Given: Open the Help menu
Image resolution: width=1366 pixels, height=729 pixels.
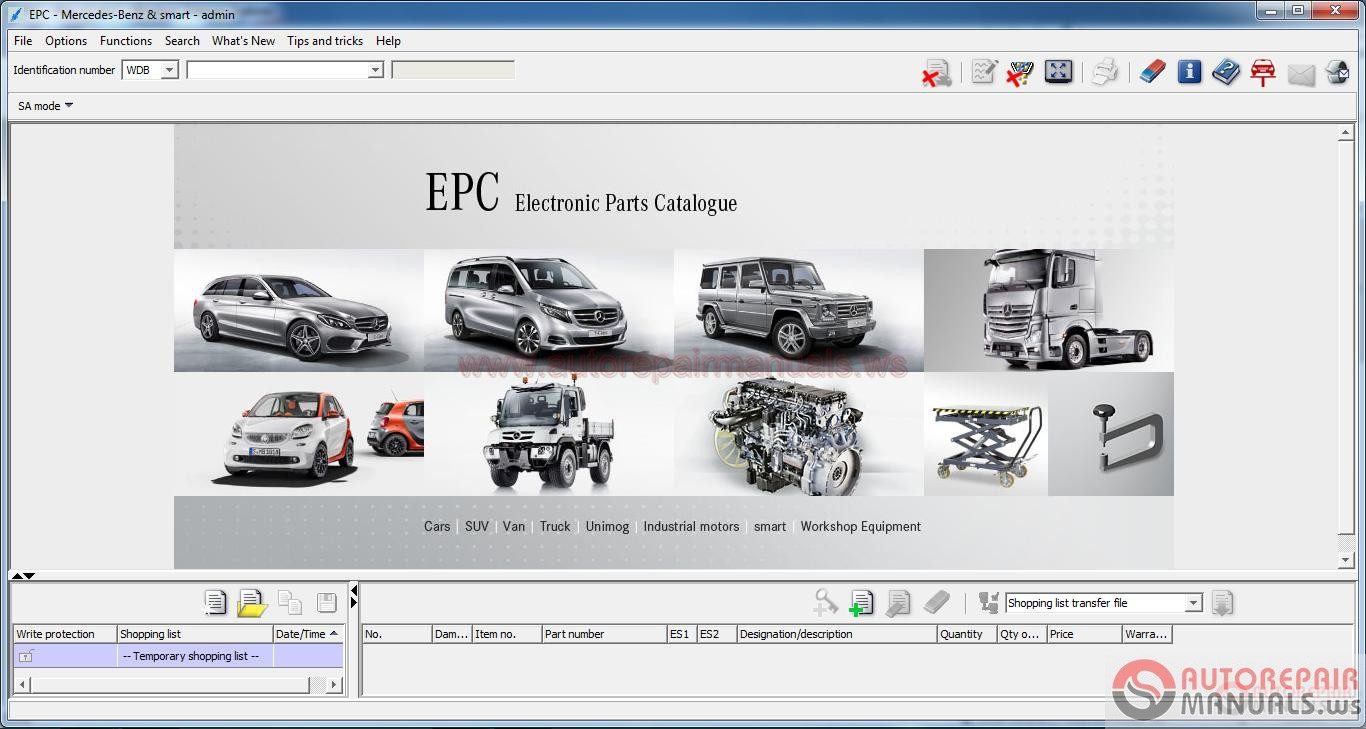Looking at the screenshot, I should point(388,41).
